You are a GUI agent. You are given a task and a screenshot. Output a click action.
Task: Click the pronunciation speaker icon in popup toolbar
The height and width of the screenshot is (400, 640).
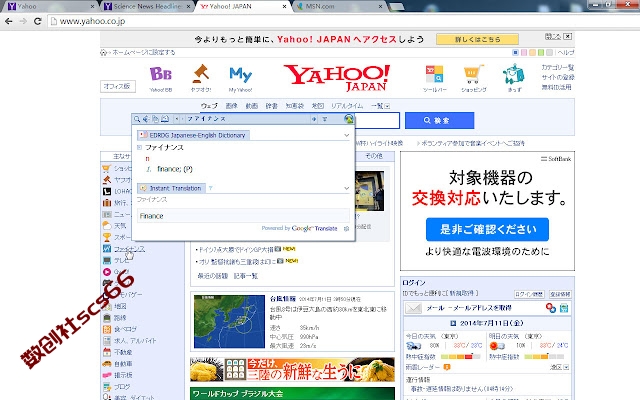(146, 119)
